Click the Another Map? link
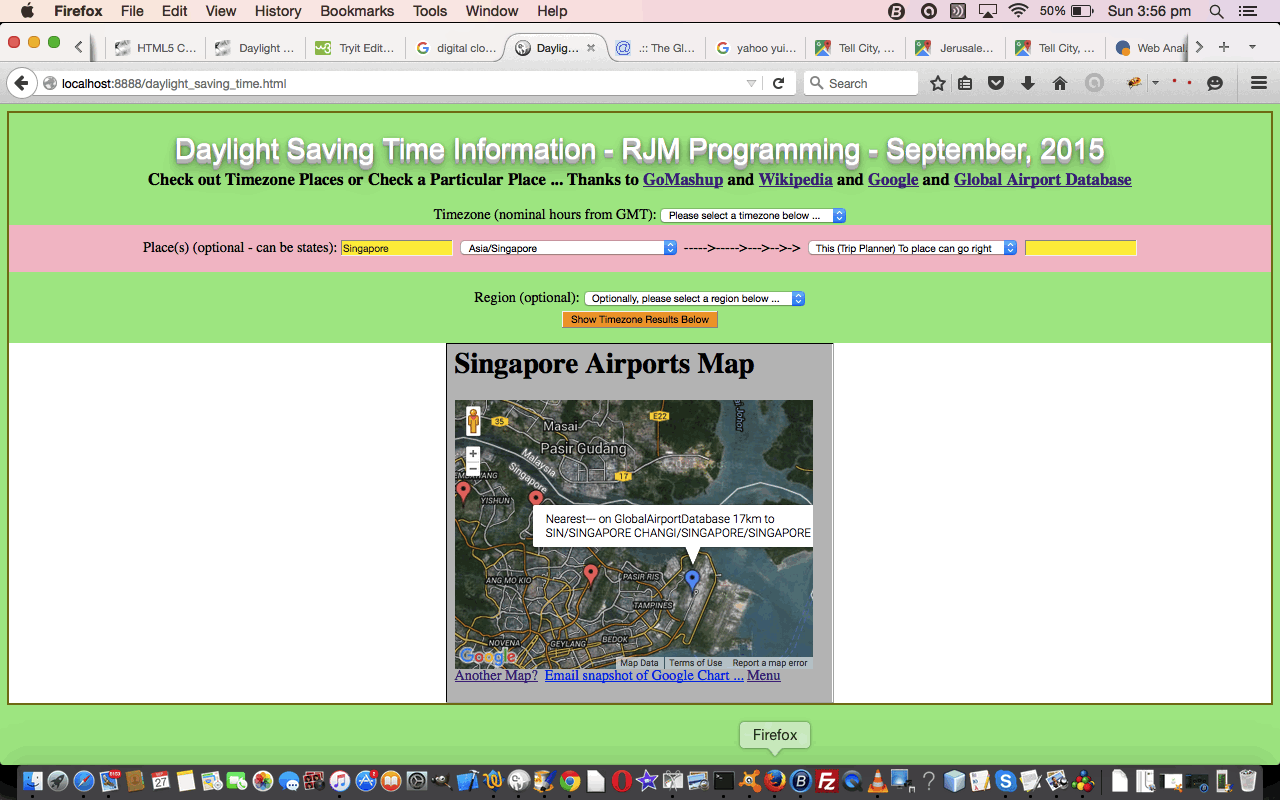The width and height of the screenshot is (1280, 800). (x=496, y=676)
